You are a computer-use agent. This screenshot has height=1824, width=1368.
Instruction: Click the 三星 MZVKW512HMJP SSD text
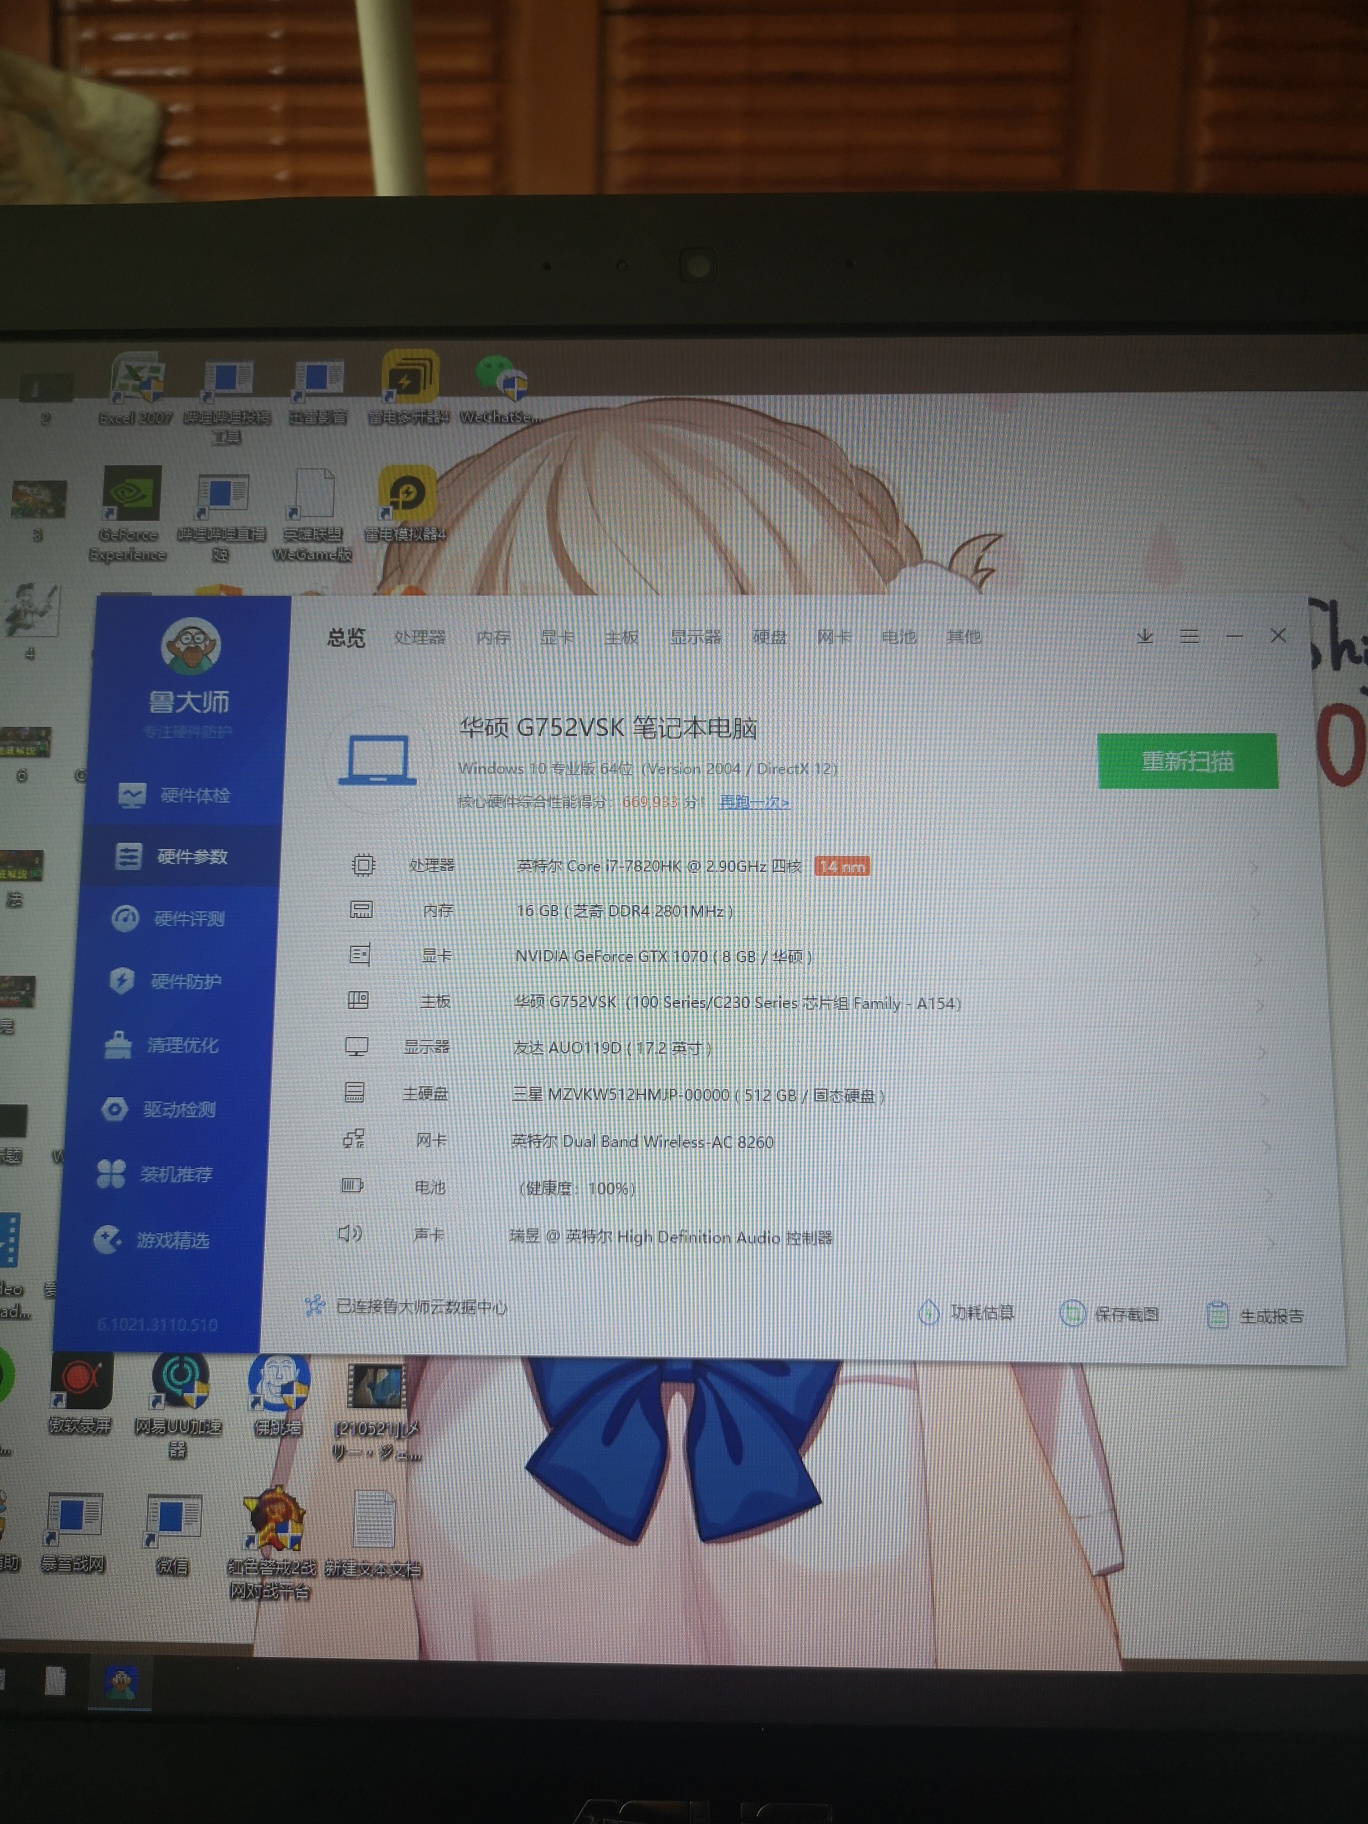(x=698, y=1095)
